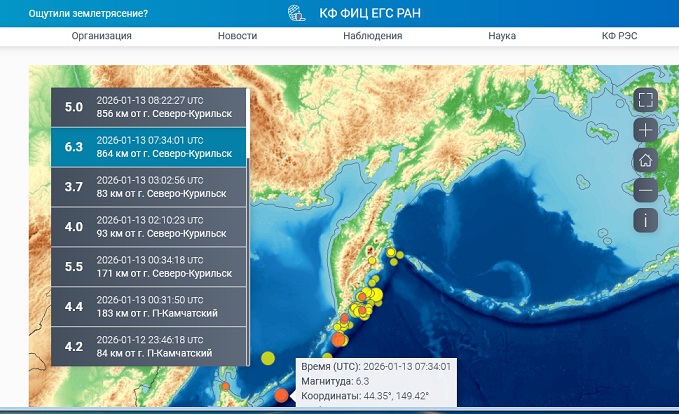This screenshot has height=414, width=679.
Task: Select the magnitude 5.0 event at 08:22:27
Action: tap(149, 107)
